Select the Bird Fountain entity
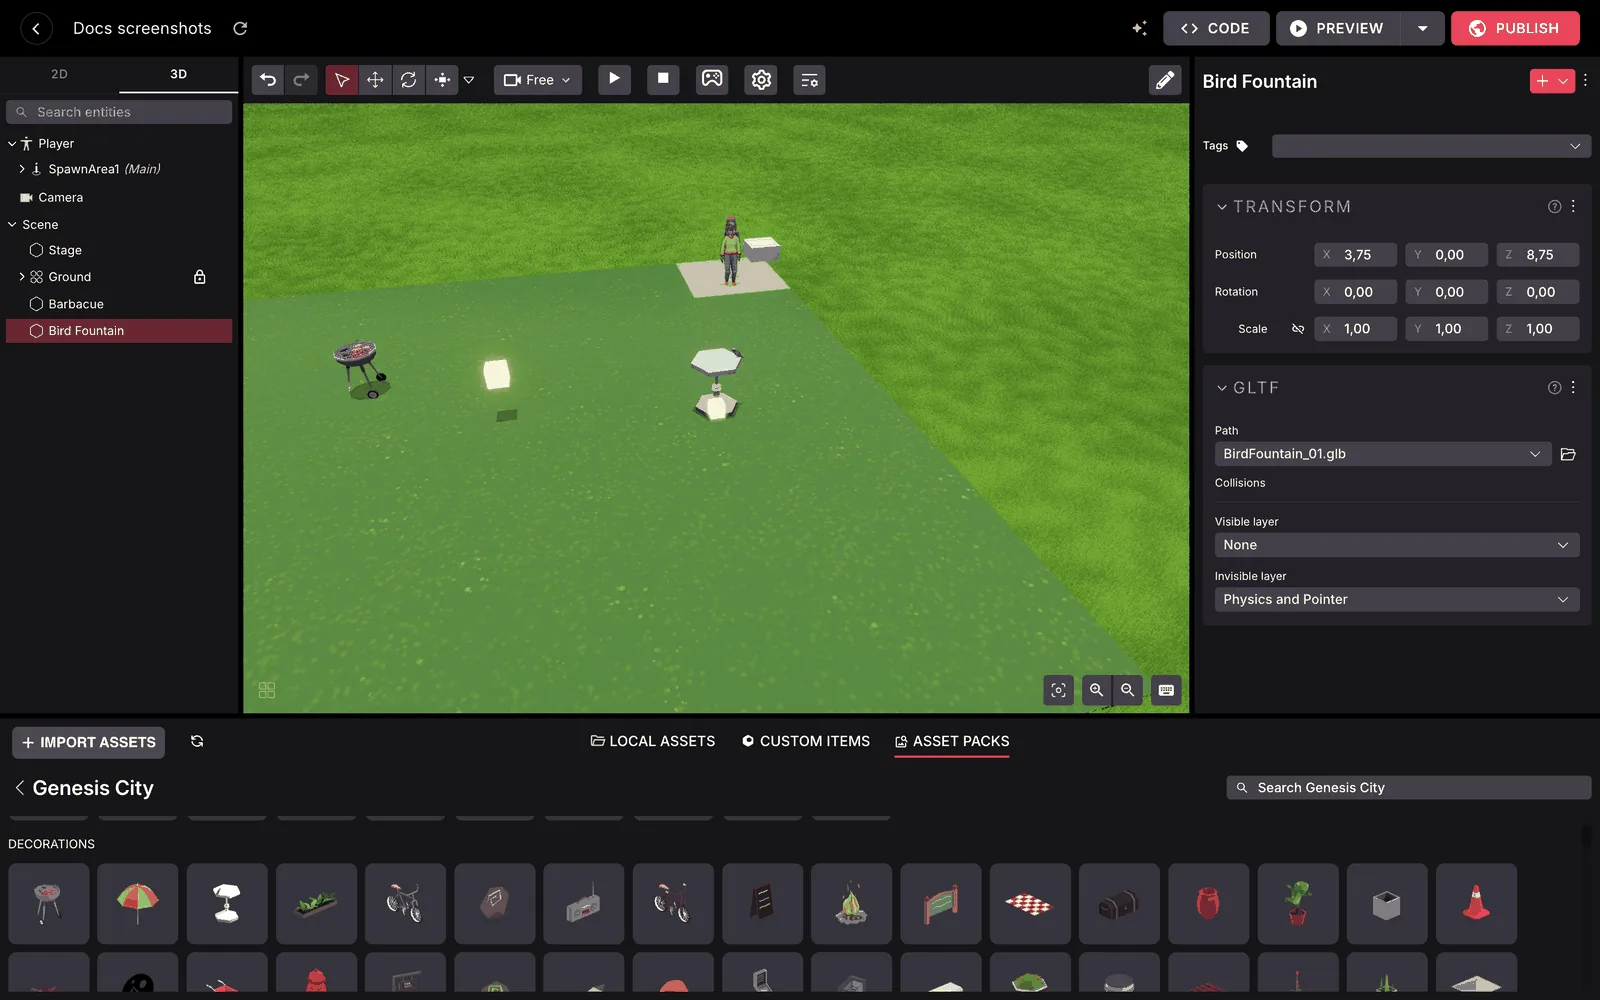This screenshot has height=1000, width=1600. coord(119,331)
